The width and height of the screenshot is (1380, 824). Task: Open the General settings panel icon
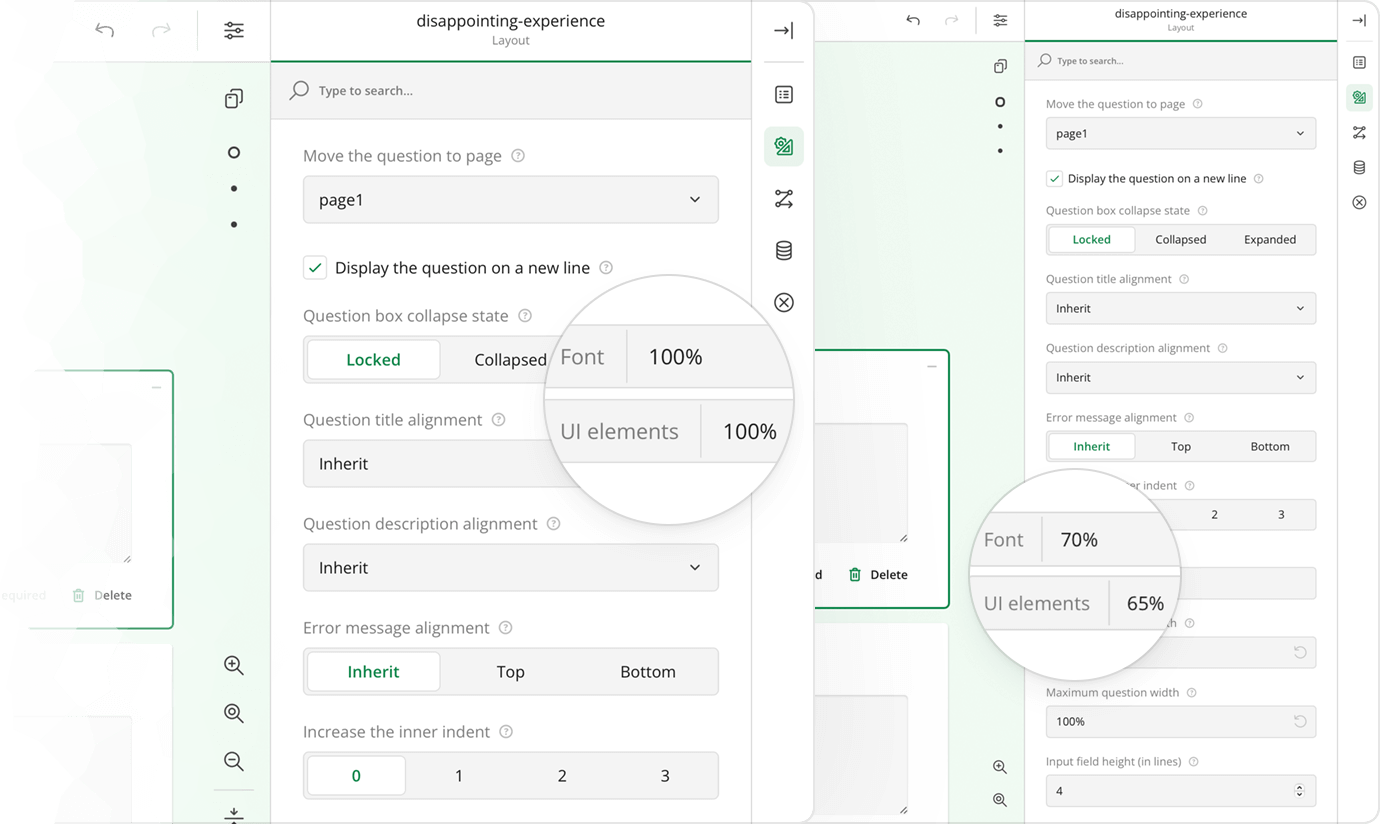pos(783,94)
